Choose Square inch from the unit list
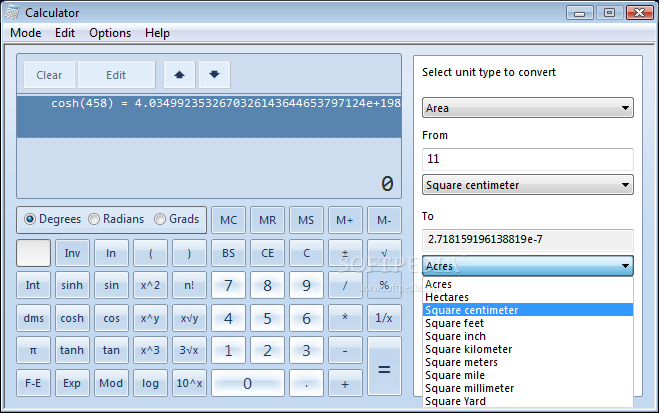 pyautogui.click(x=528, y=336)
